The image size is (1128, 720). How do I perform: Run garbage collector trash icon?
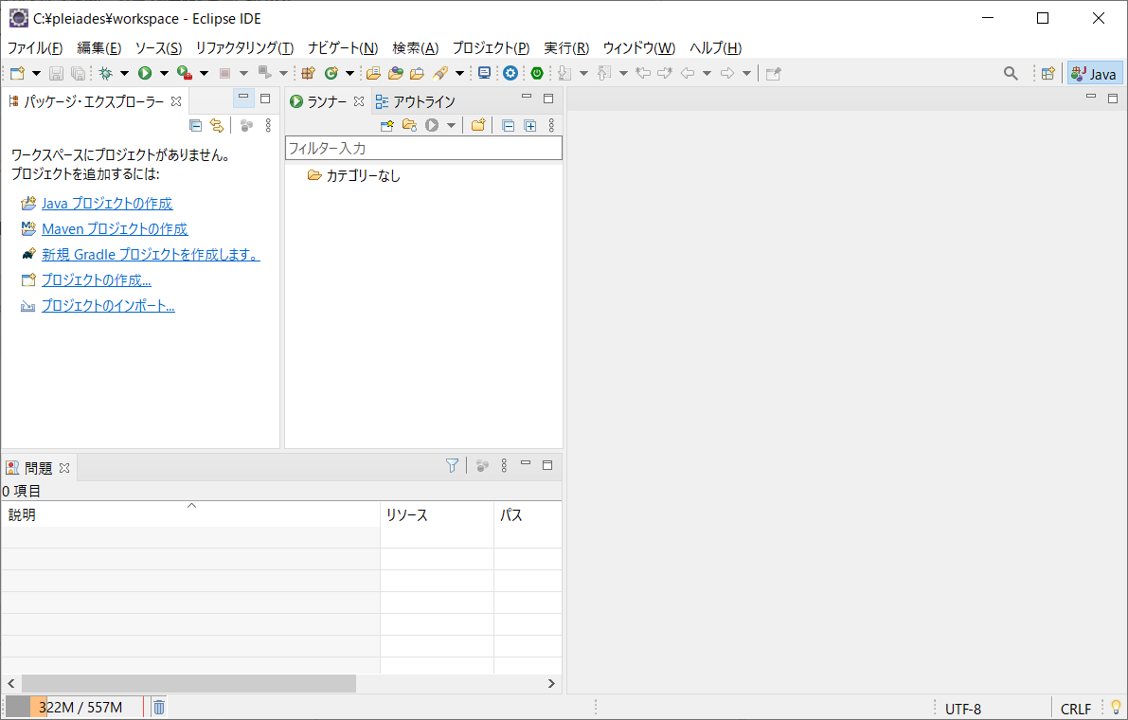[159, 708]
